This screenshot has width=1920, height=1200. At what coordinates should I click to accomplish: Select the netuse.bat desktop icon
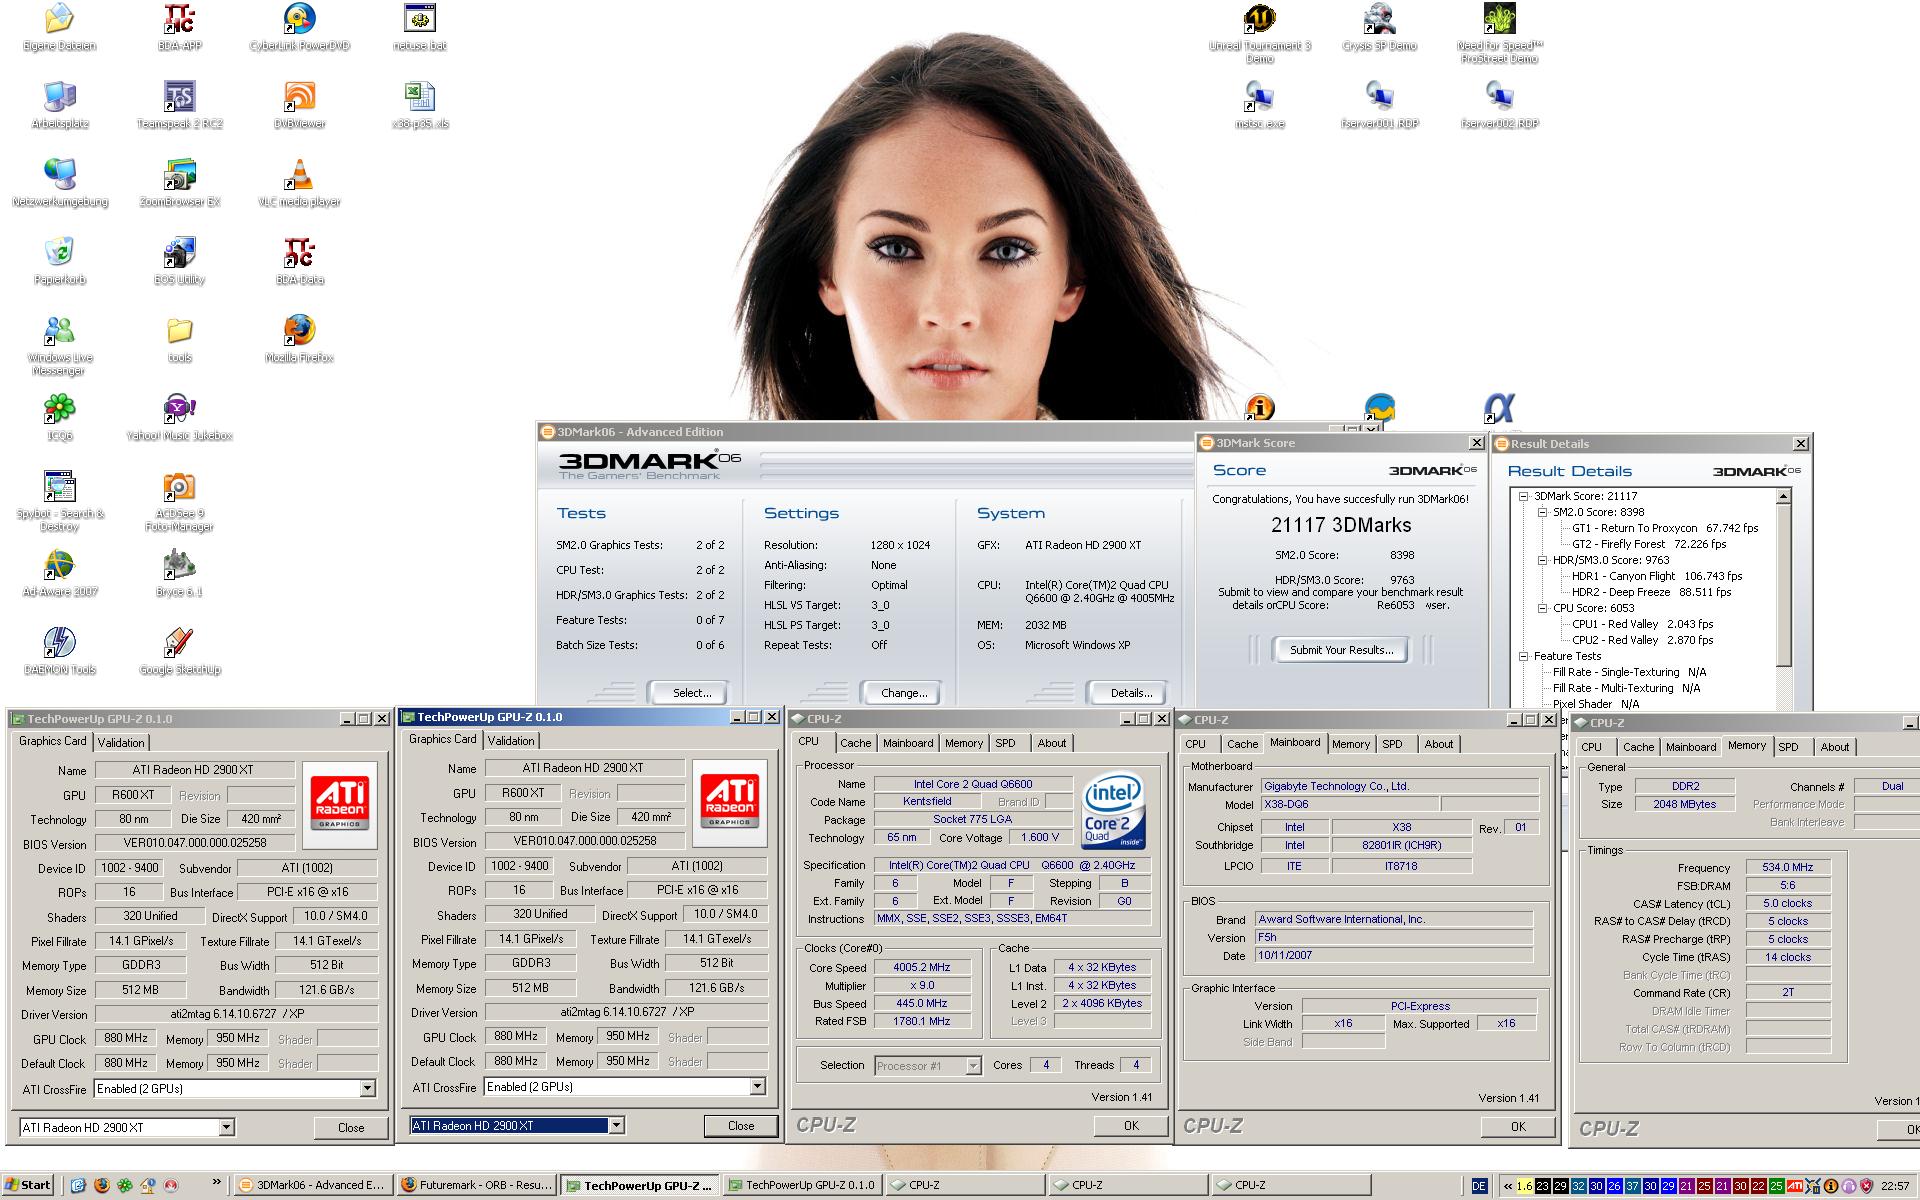click(x=420, y=27)
